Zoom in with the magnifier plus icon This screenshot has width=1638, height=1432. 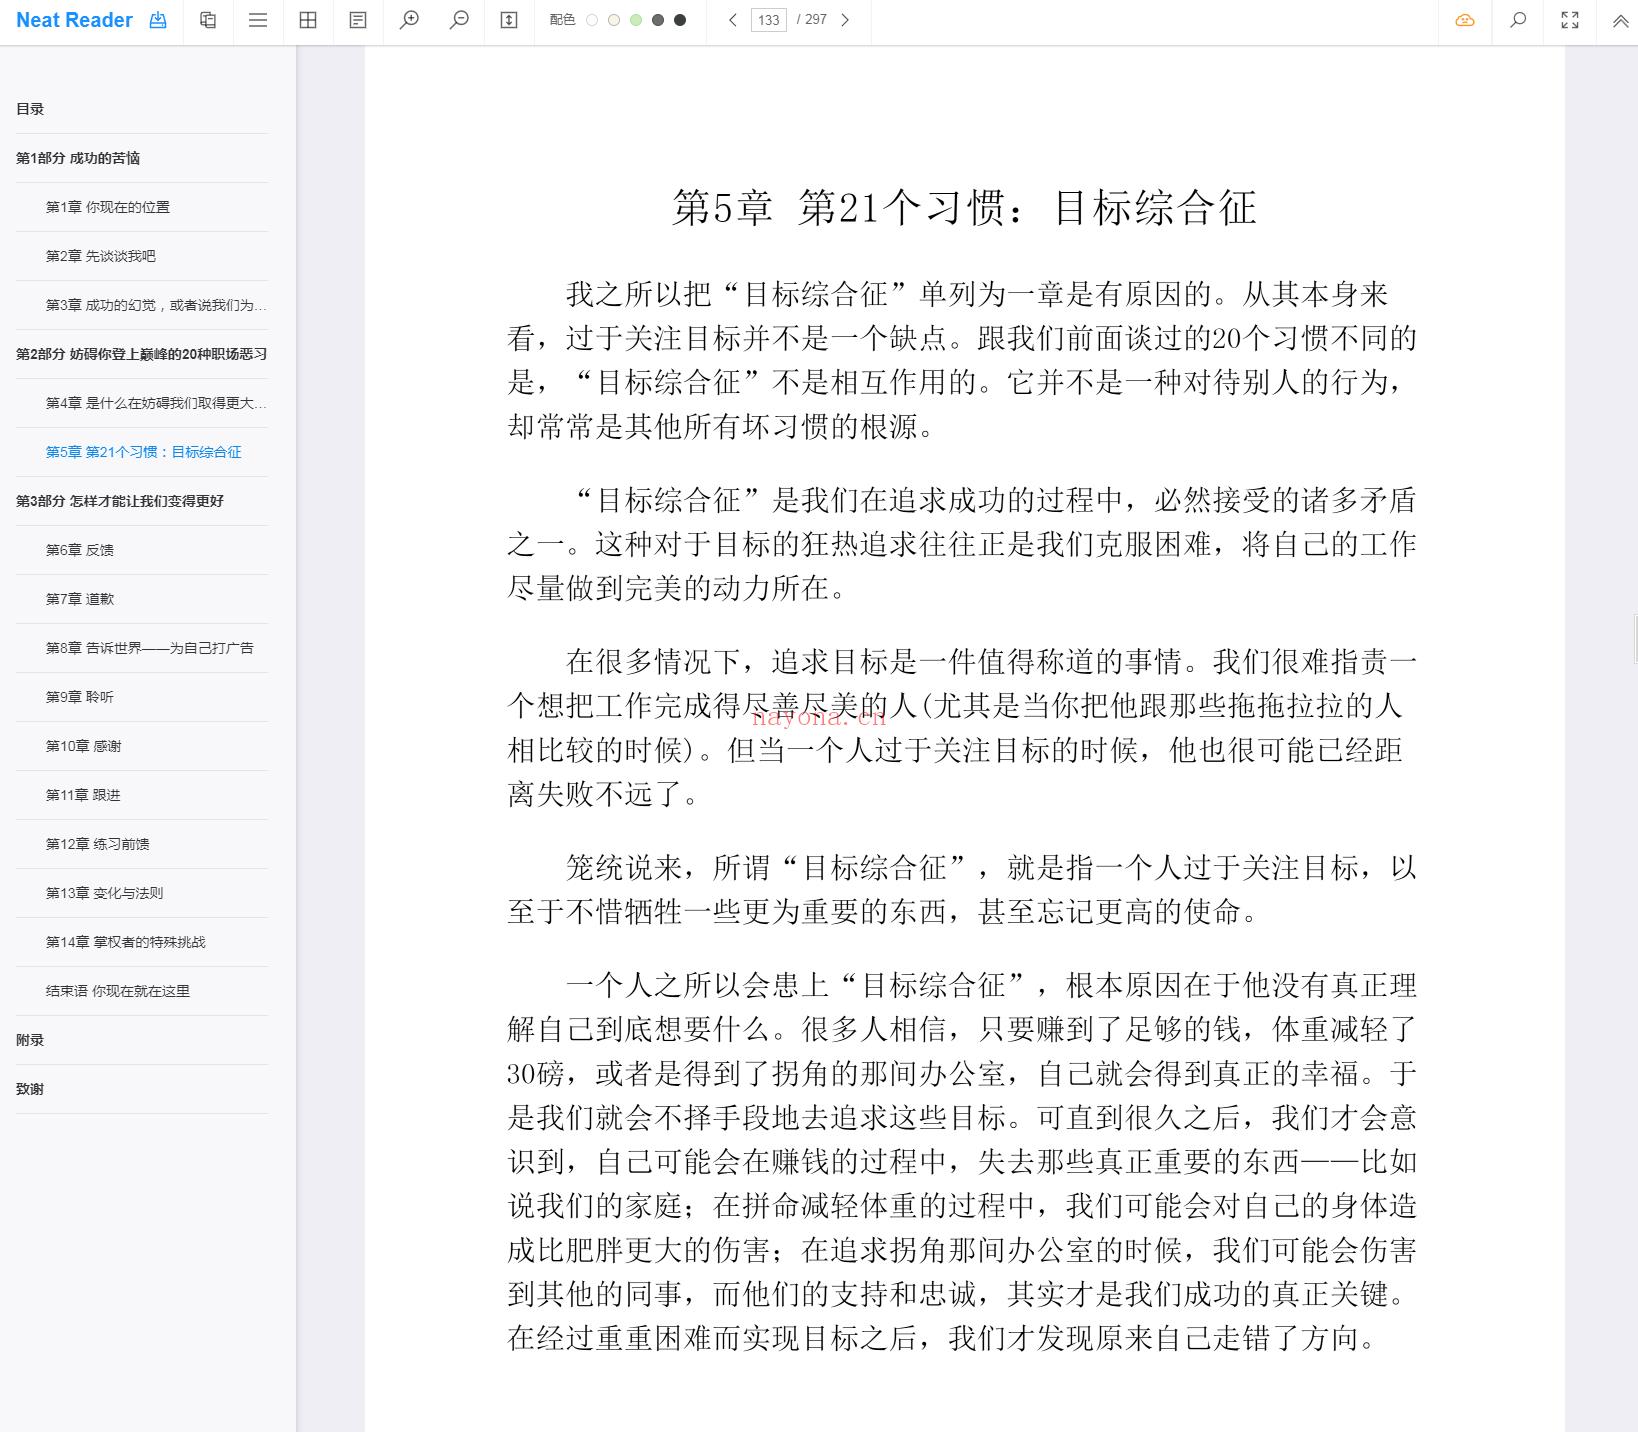tap(409, 20)
